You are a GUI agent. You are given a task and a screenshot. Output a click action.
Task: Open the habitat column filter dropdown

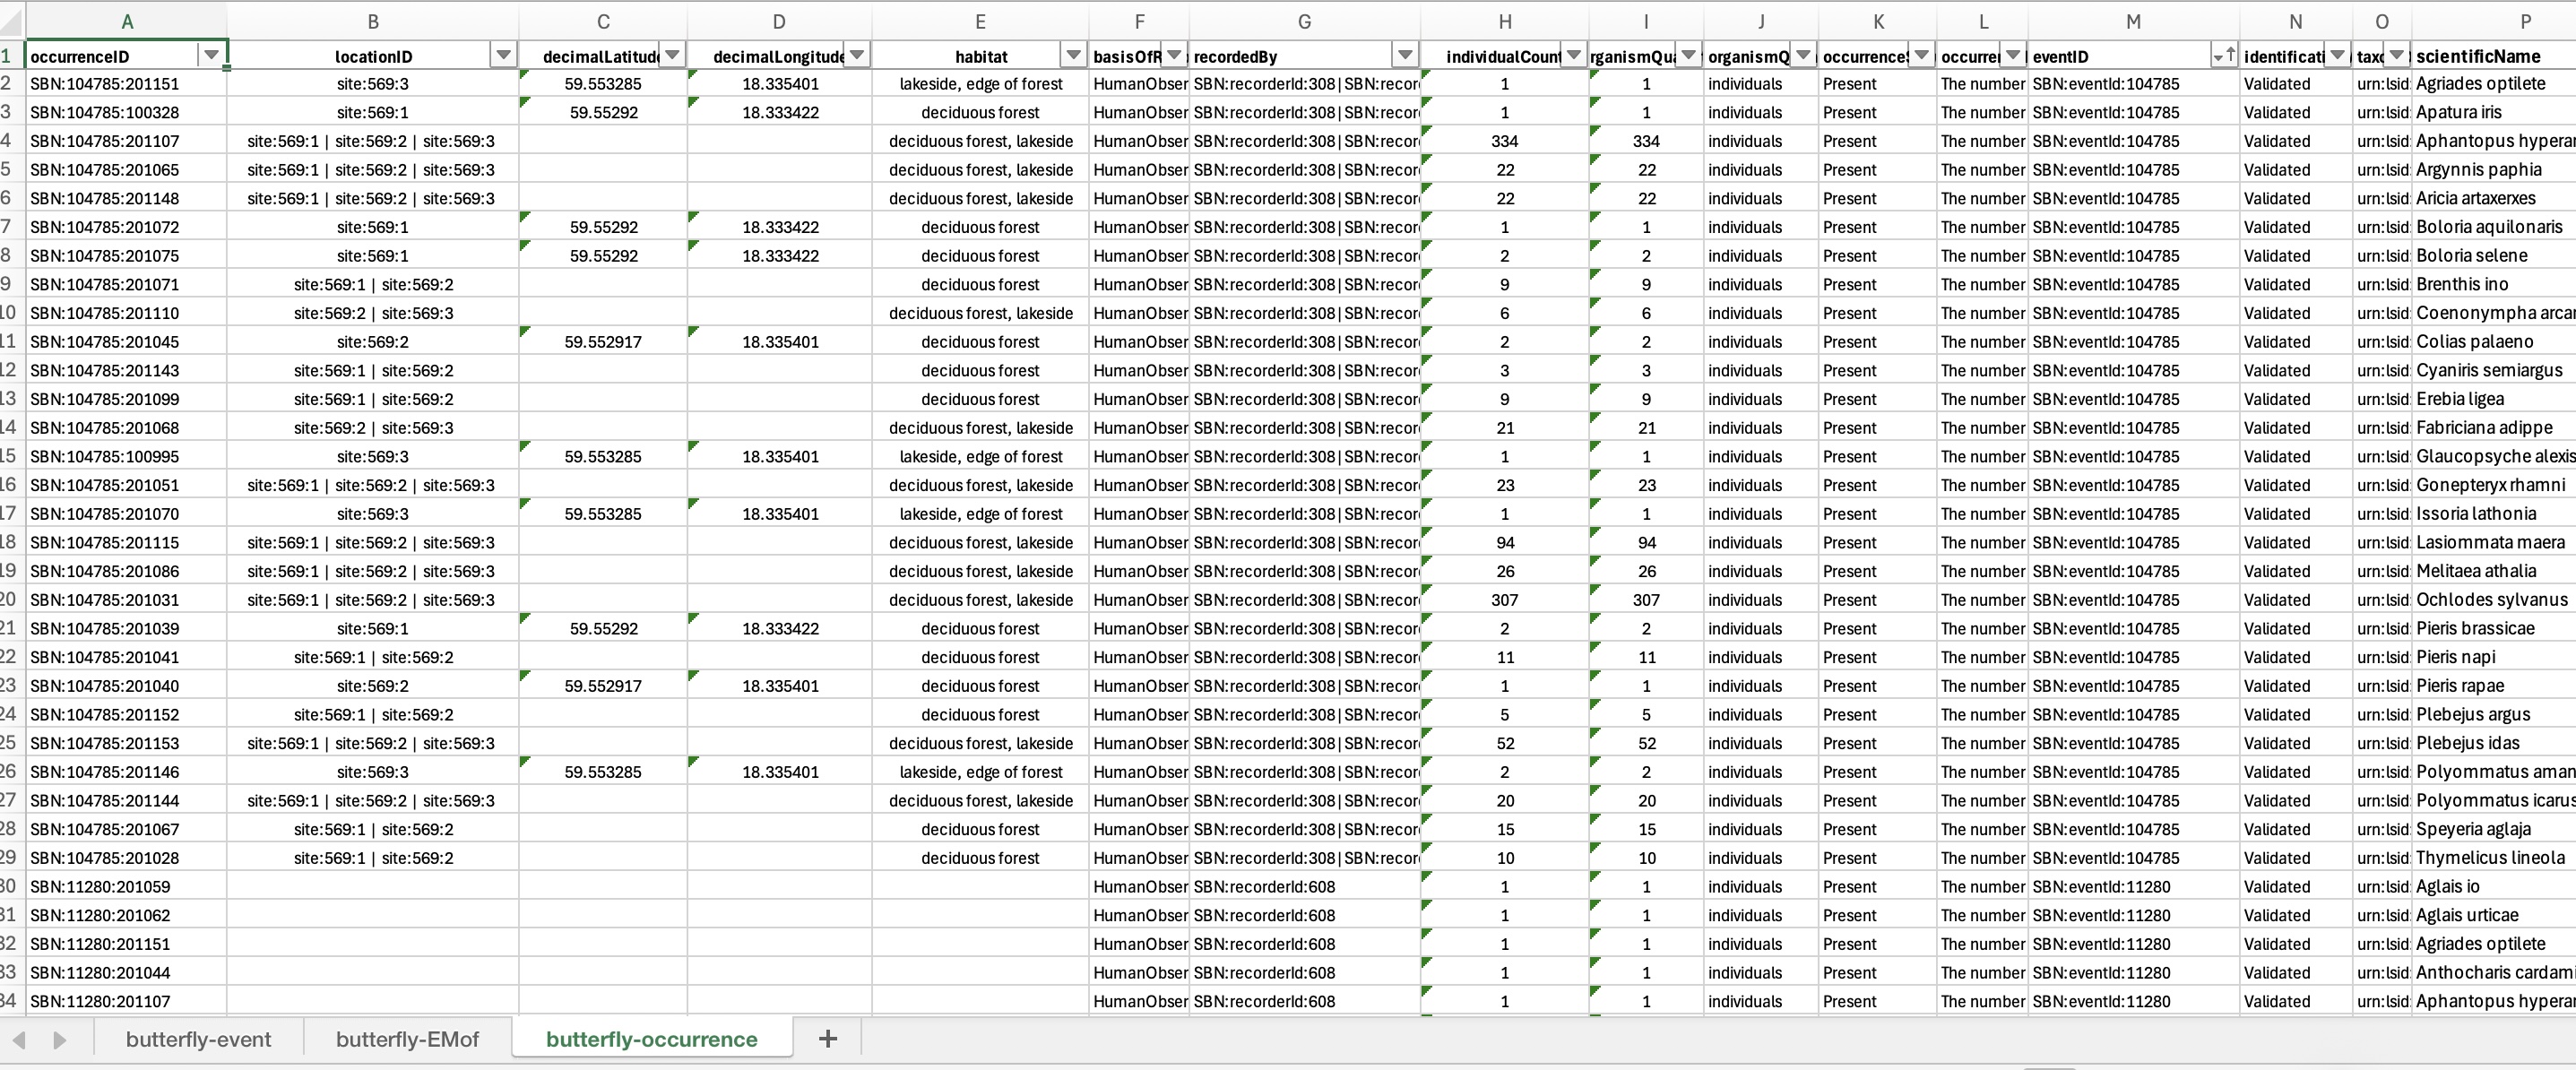1073,55
